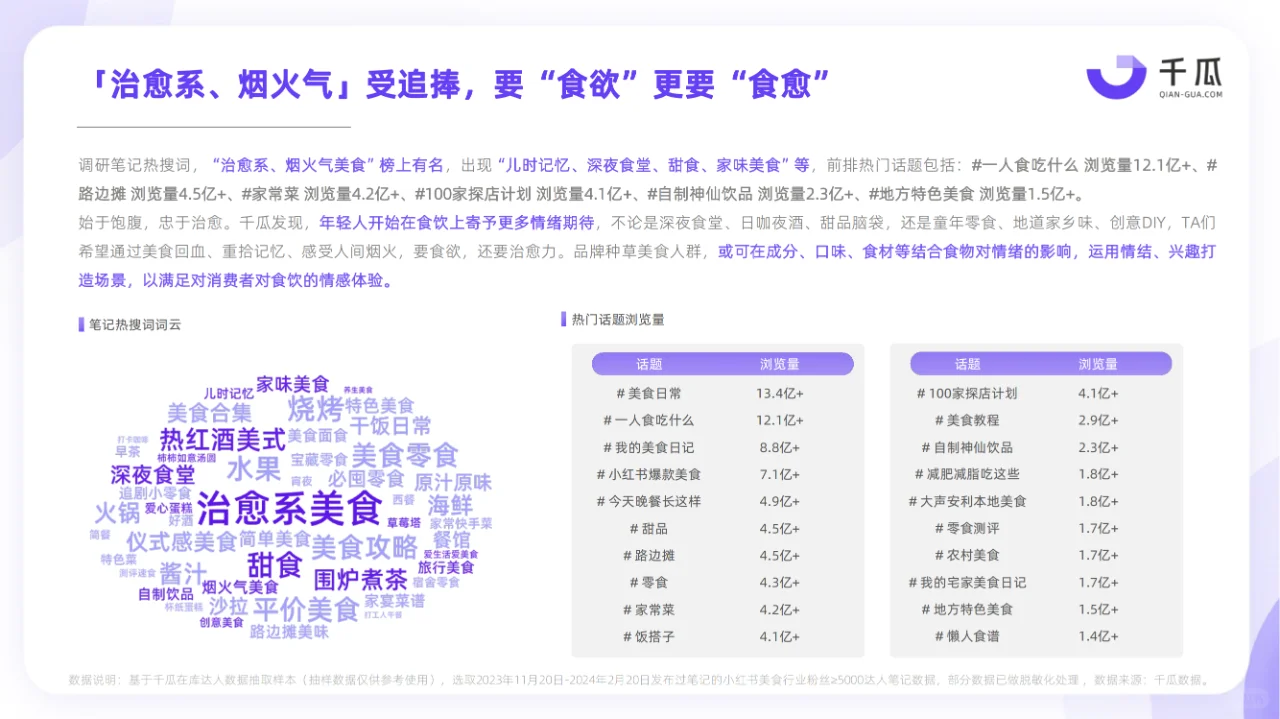This screenshot has height=719, width=1280.
Task: Click 水果 in the word cloud
Action: 254,469
